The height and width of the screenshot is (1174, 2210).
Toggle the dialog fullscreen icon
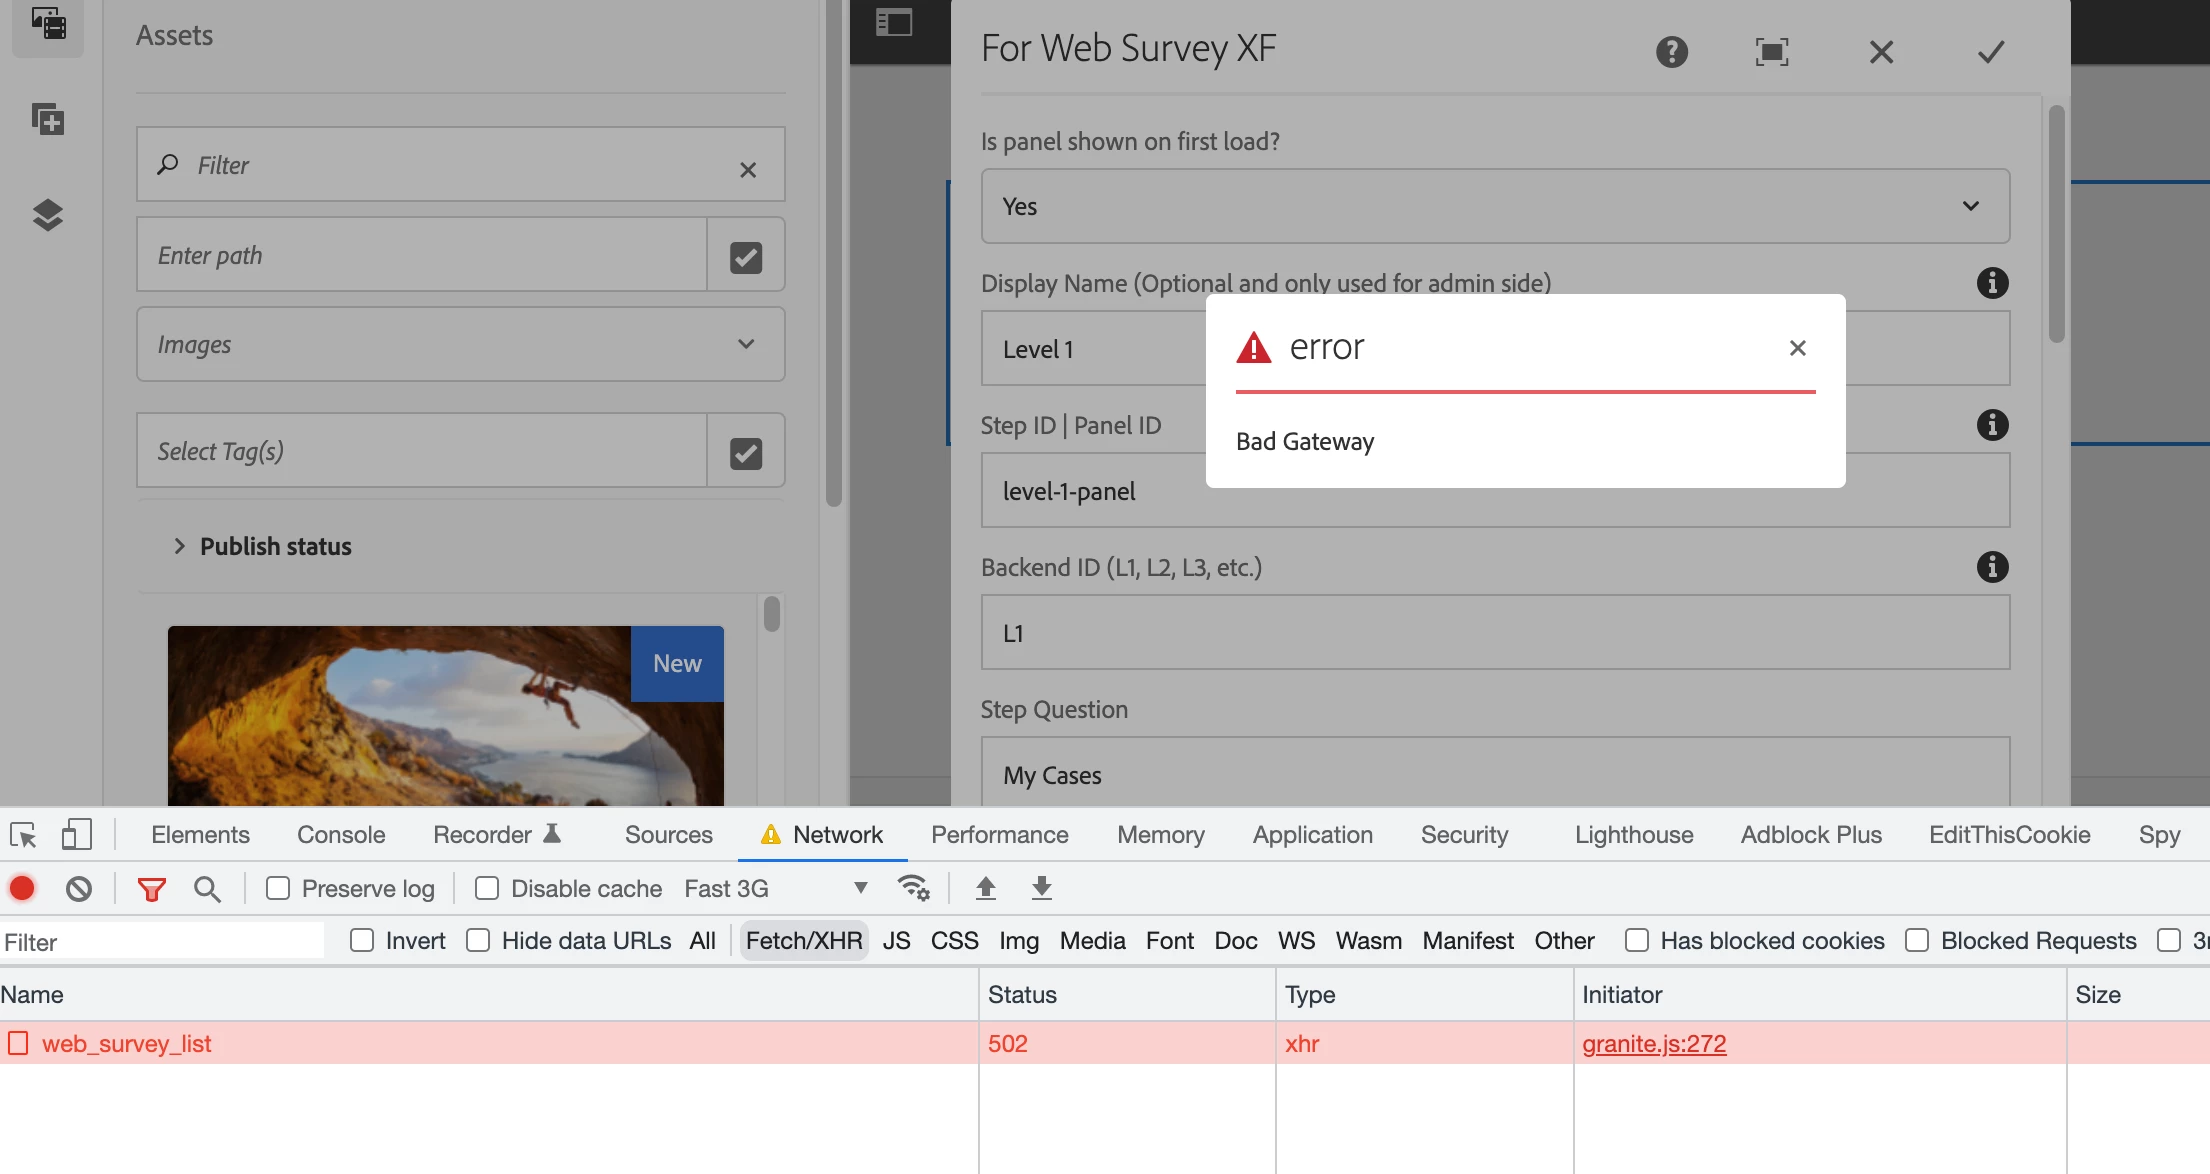[x=1771, y=52]
